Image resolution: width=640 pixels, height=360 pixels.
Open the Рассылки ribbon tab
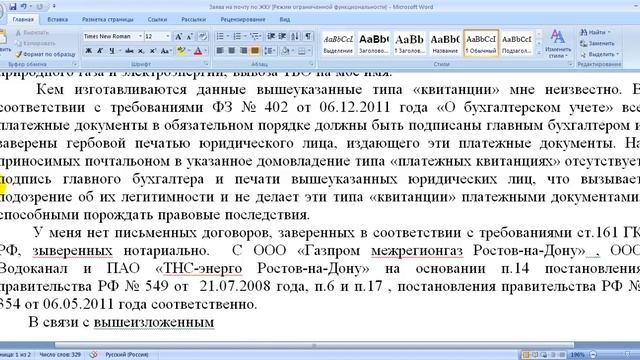pos(193,20)
